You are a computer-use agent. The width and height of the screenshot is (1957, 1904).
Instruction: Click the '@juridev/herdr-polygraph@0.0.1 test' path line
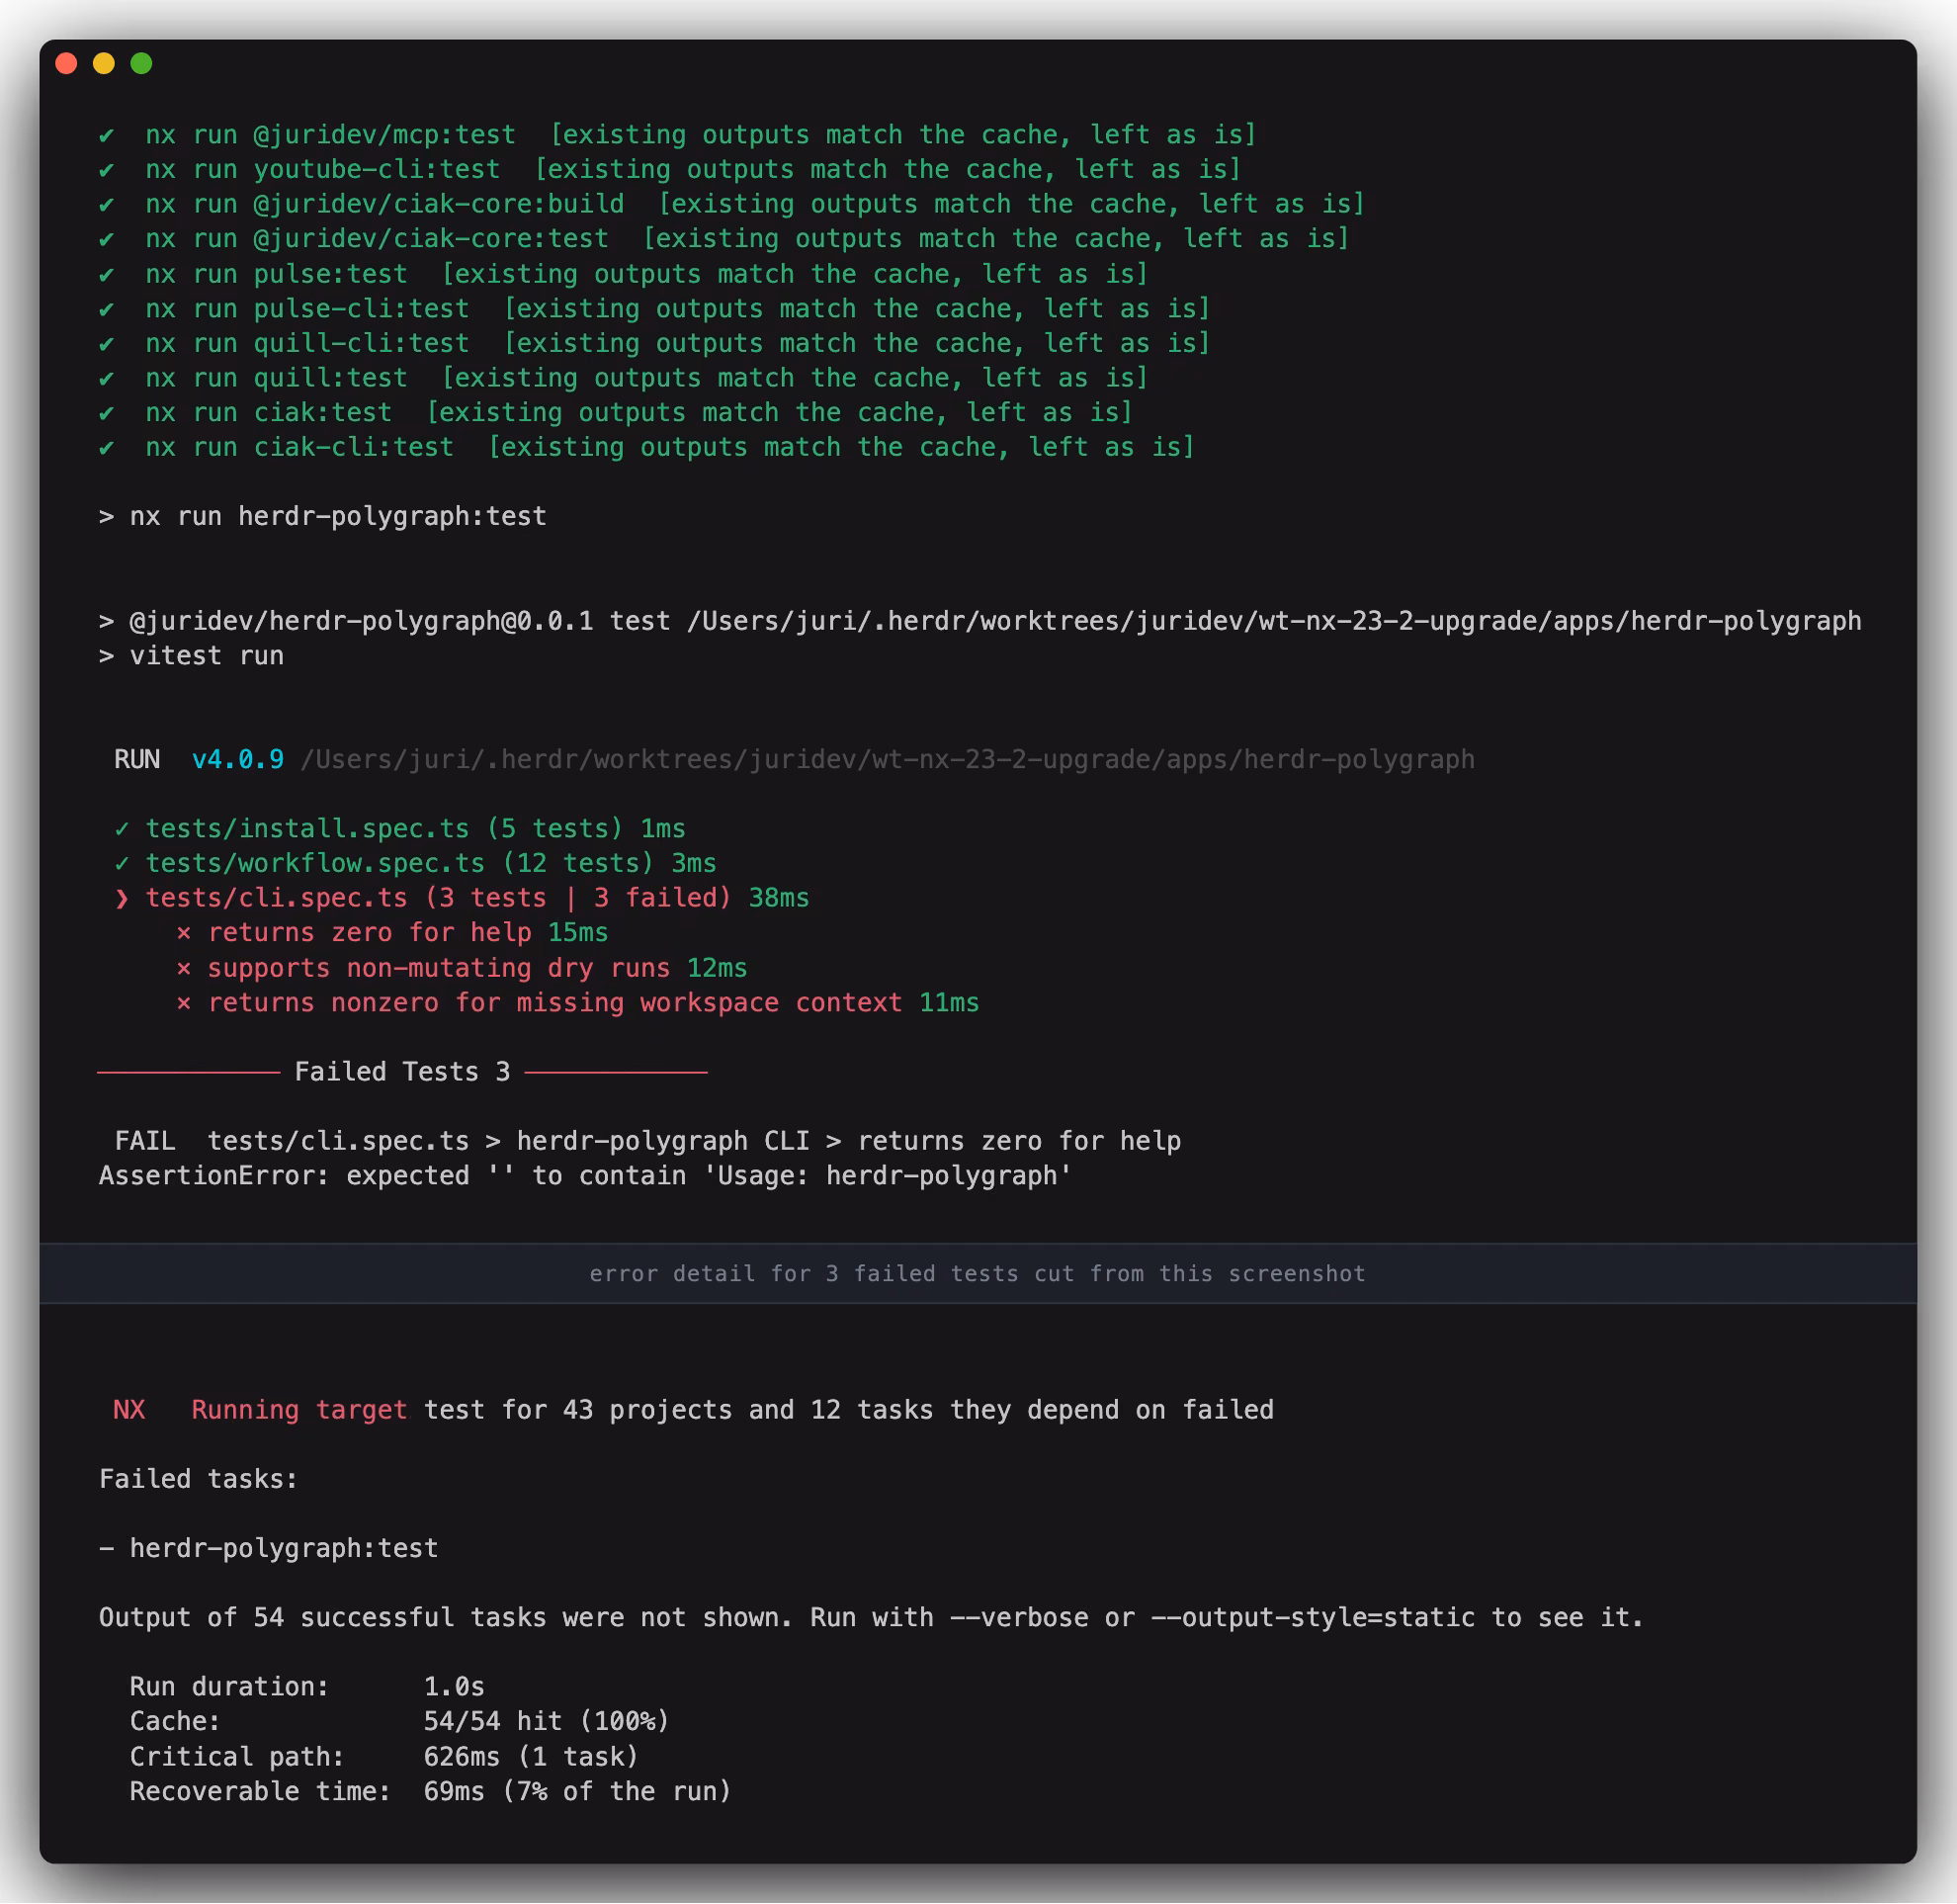click(x=980, y=621)
